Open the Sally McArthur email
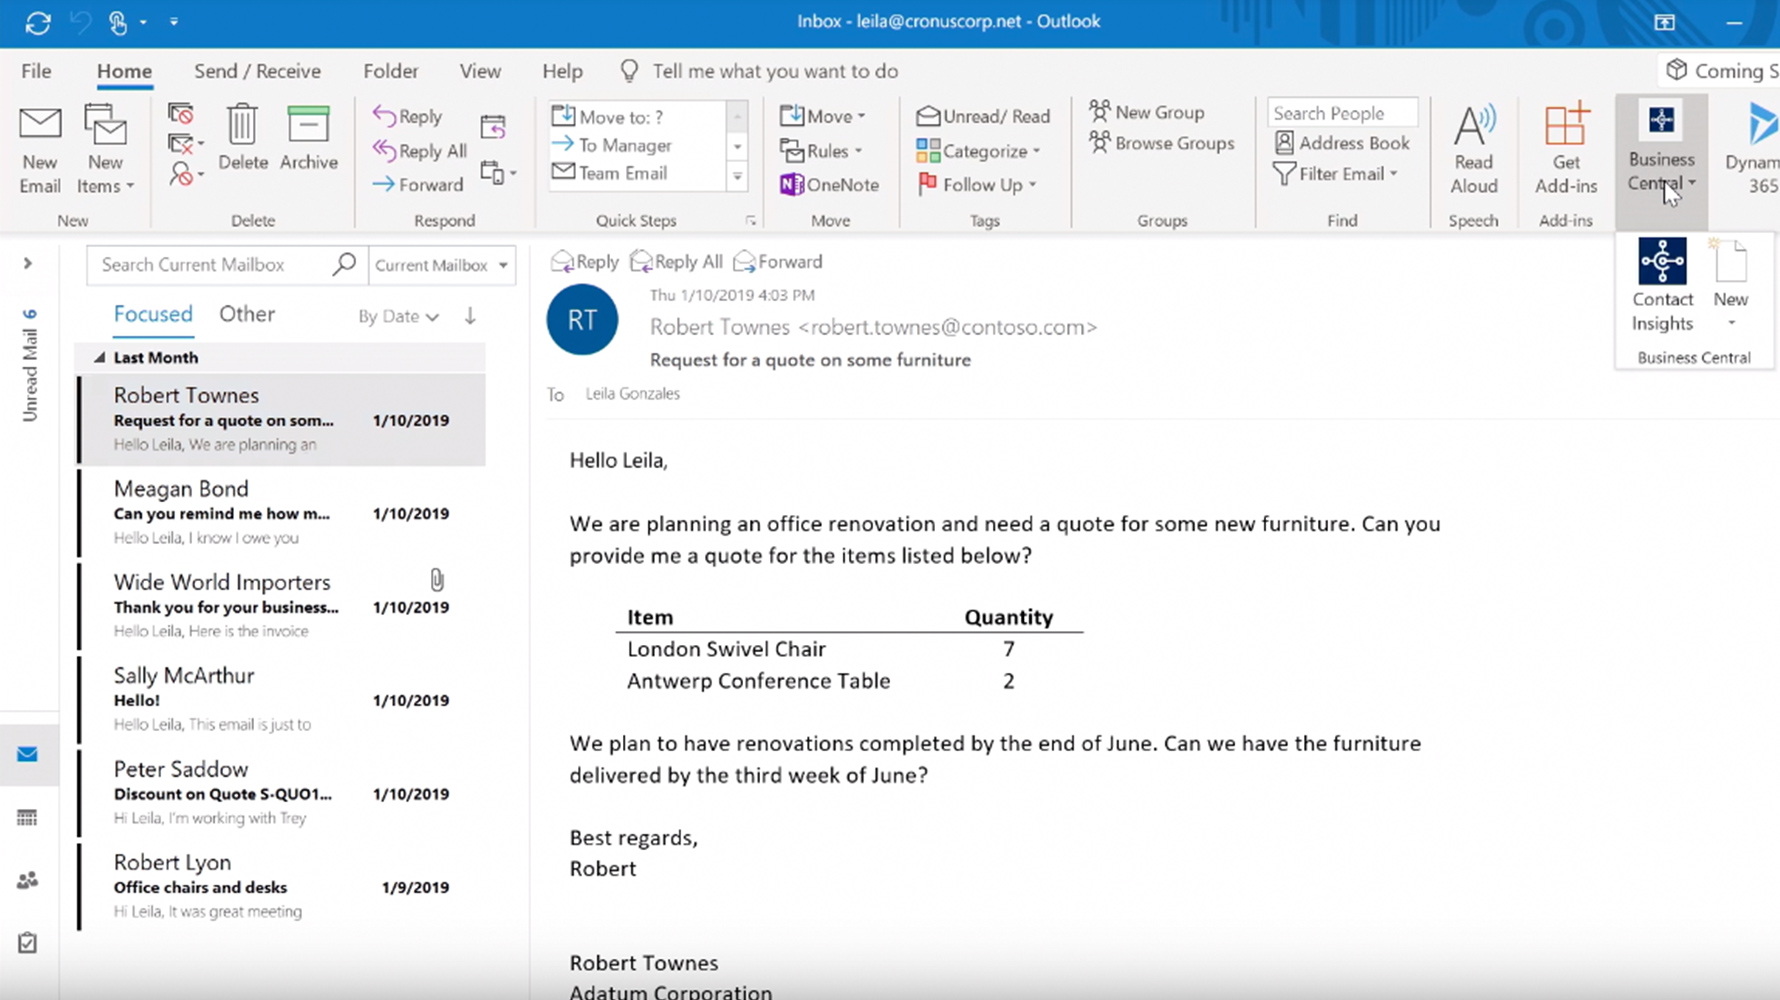 [x=282, y=698]
